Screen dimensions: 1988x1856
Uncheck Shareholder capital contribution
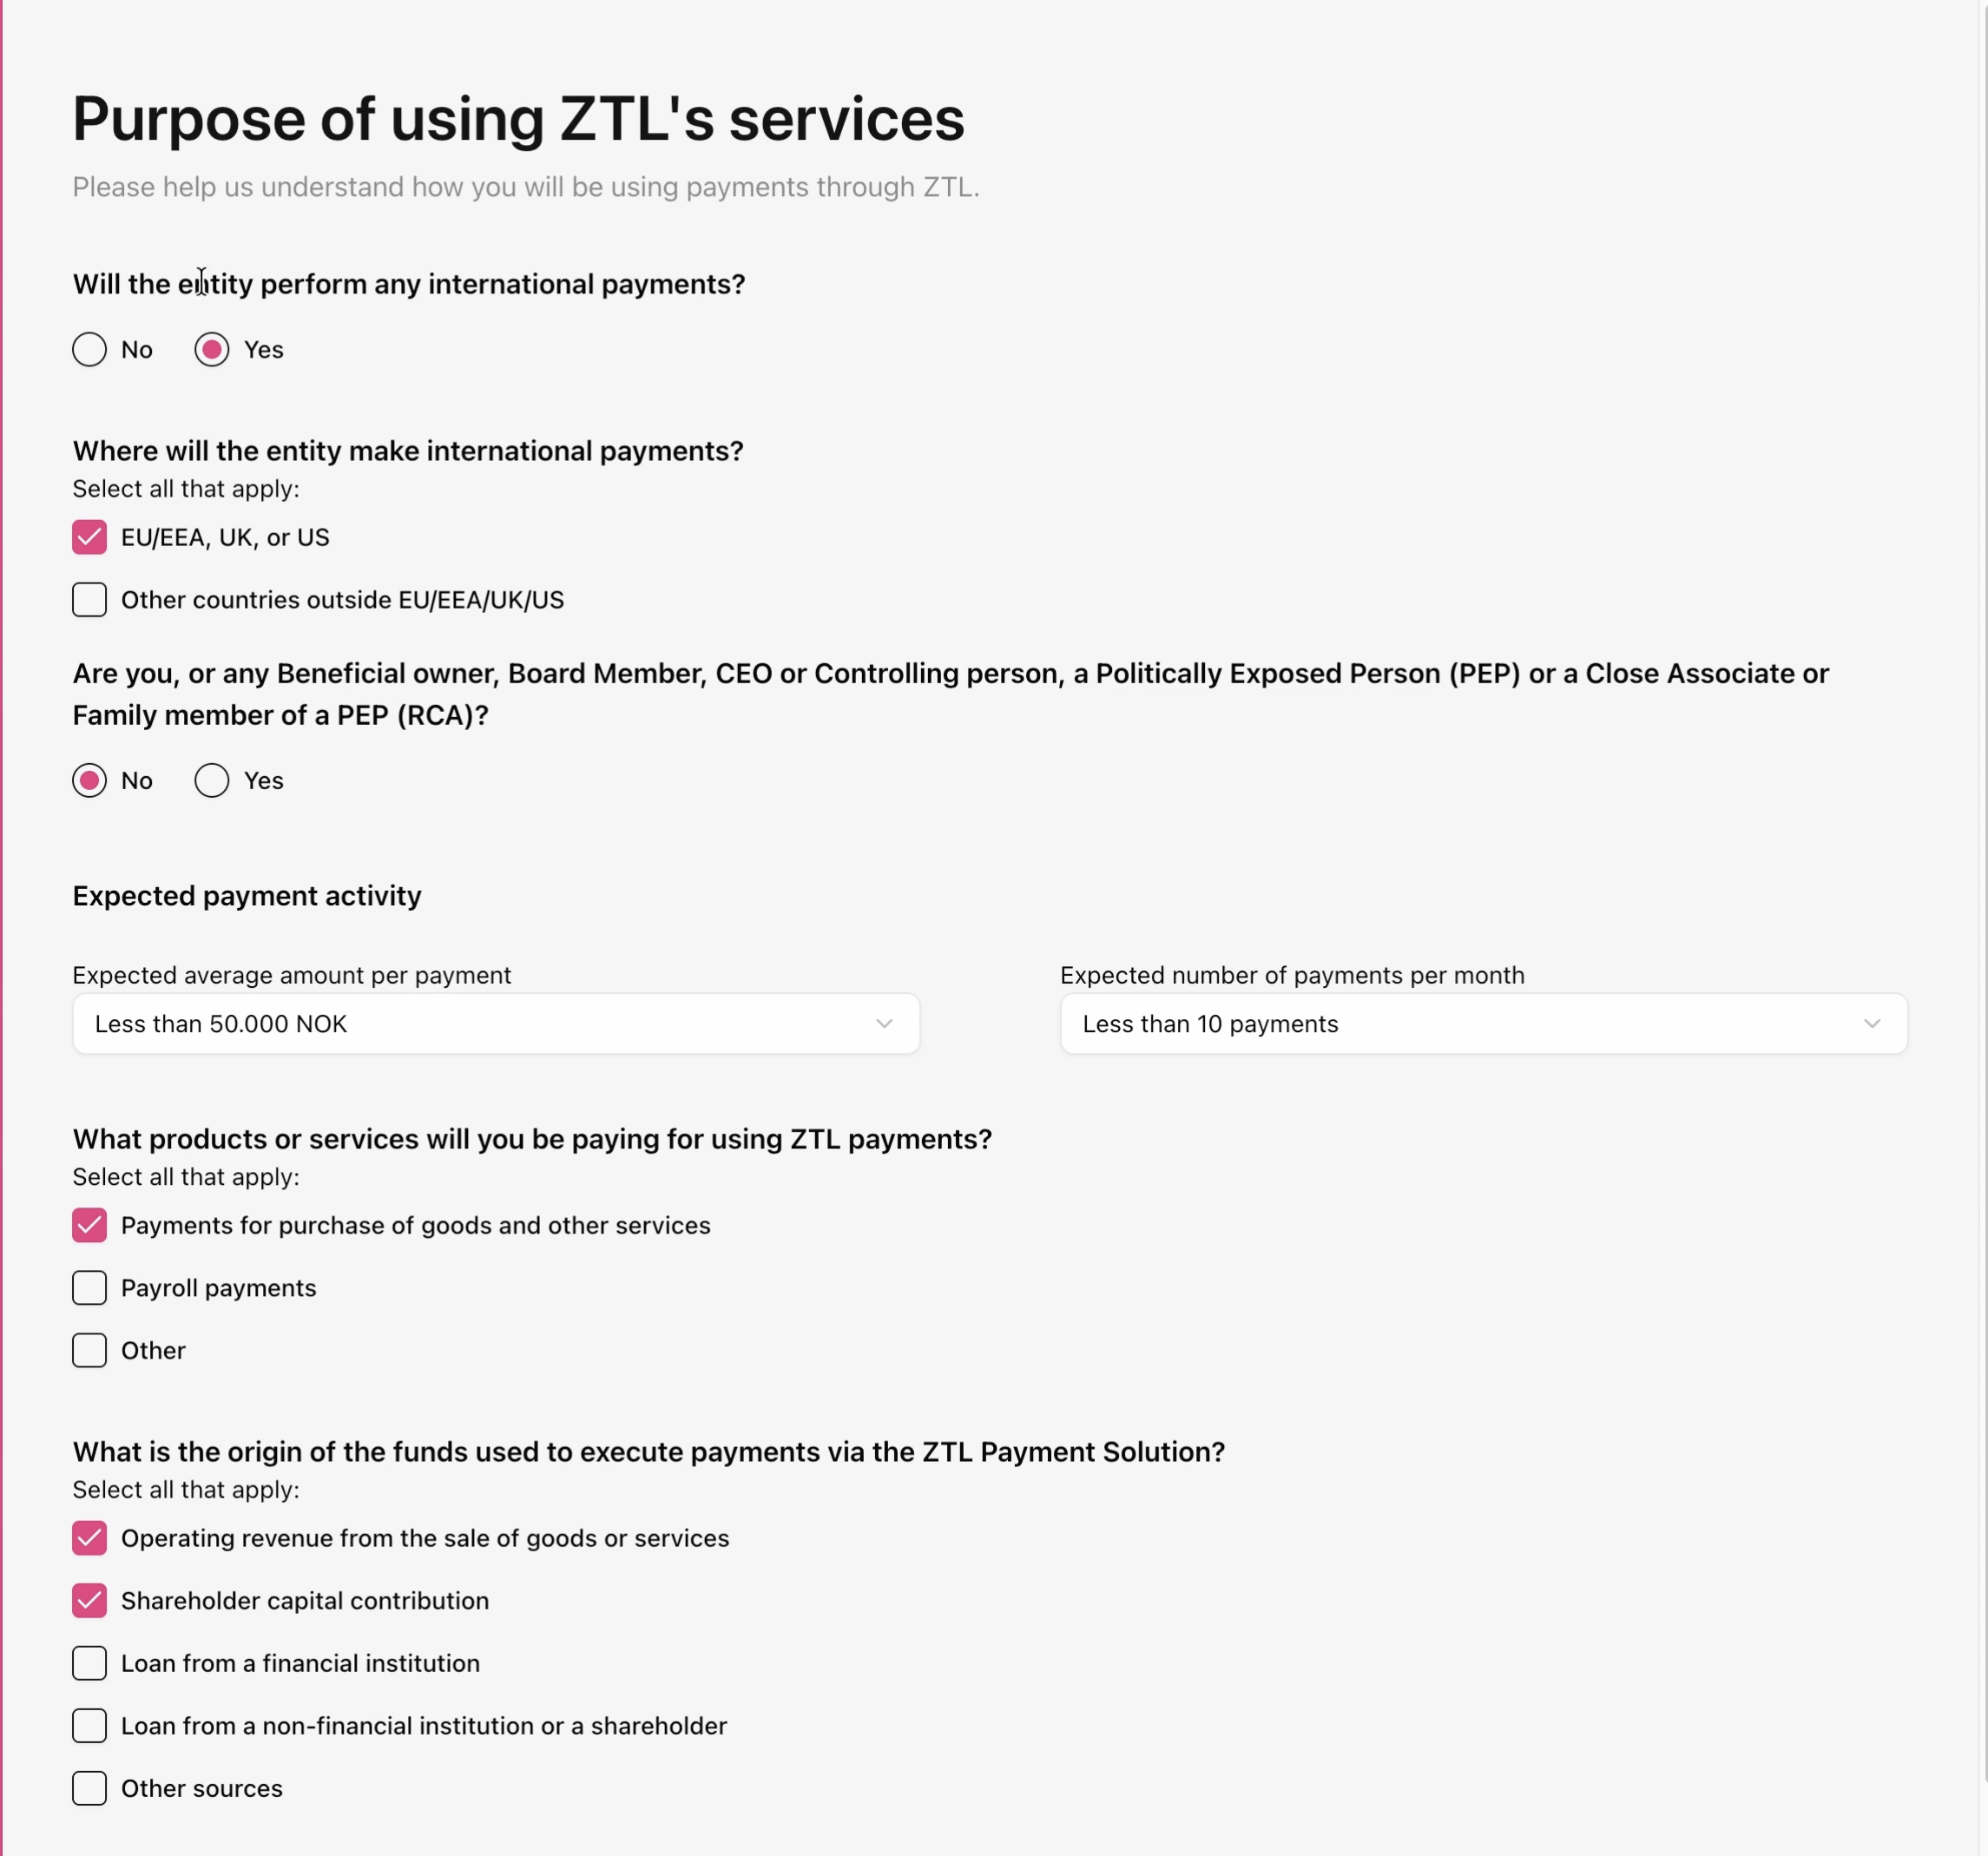click(89, 1601)
